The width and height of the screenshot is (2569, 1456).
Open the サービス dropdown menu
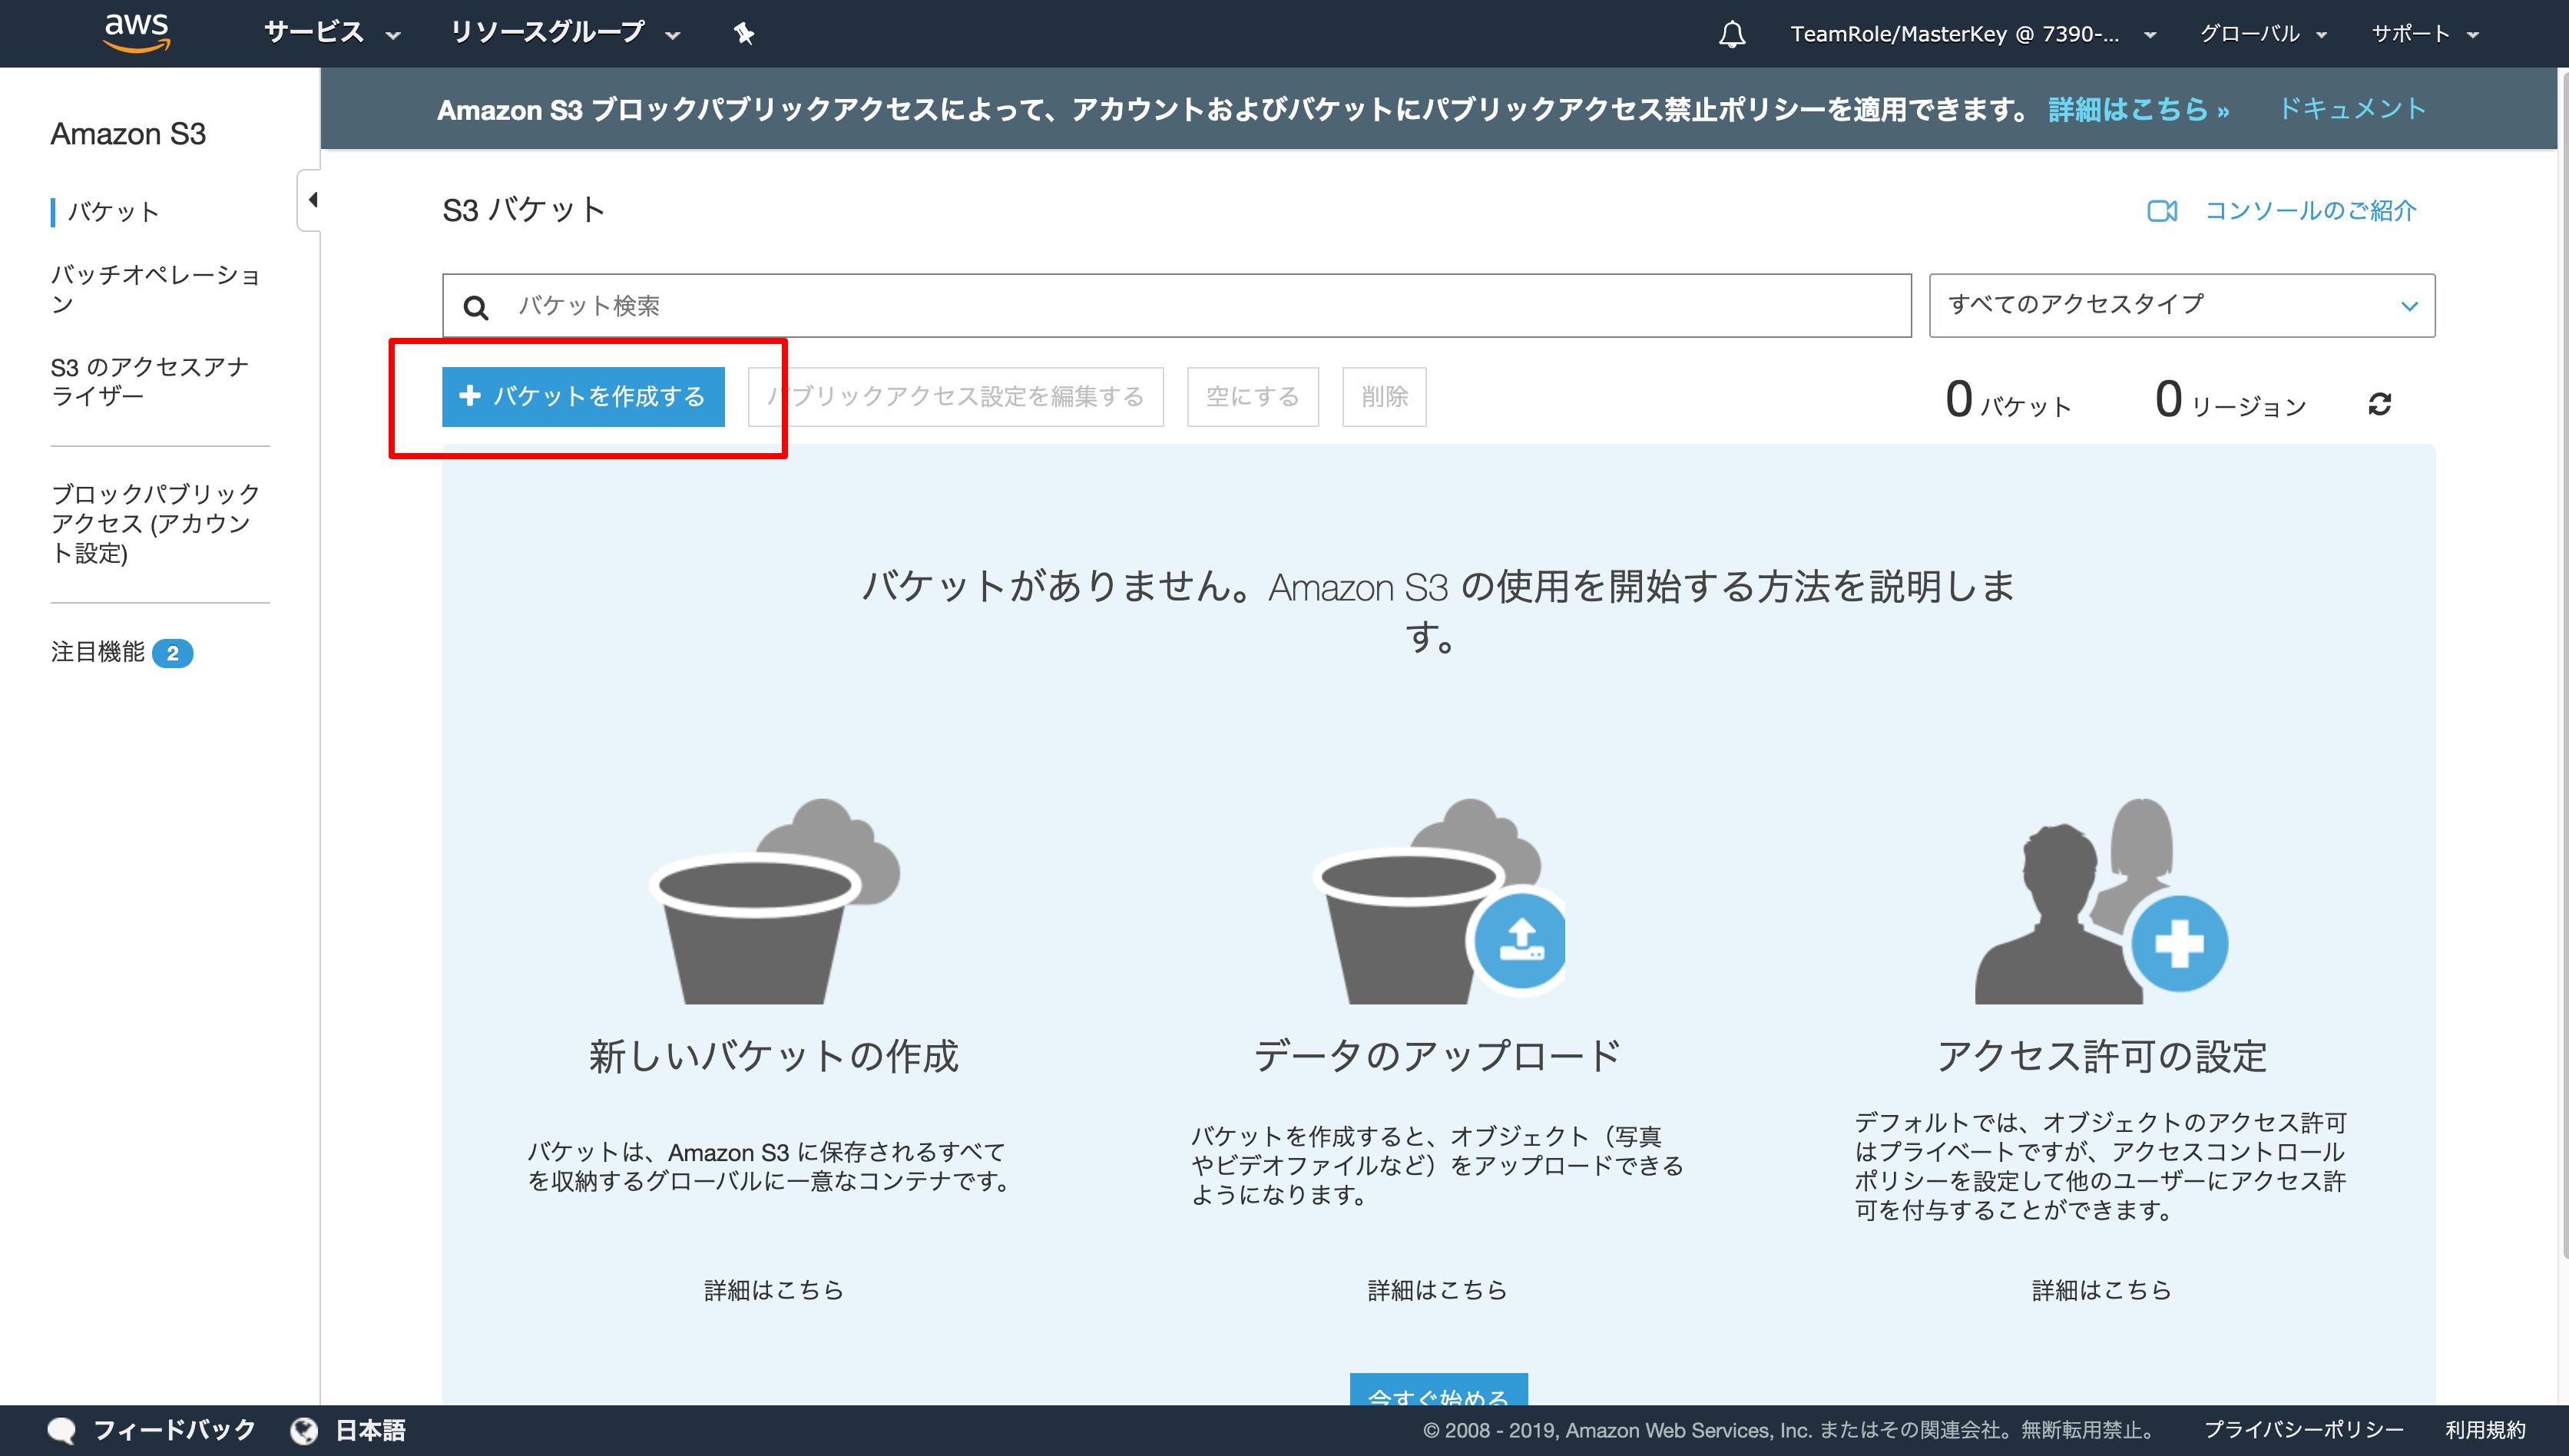tap(332, 33)
